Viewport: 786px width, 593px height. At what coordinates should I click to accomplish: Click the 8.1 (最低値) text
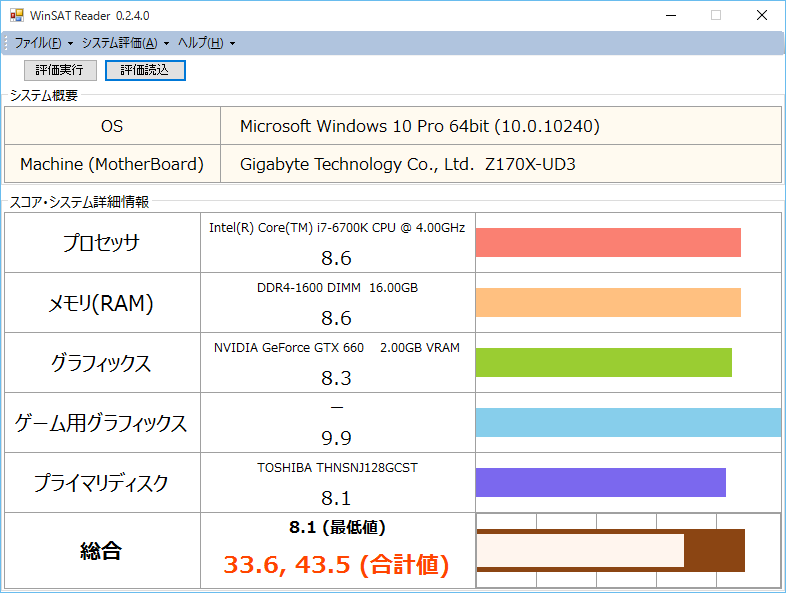(x=337, y=527)
